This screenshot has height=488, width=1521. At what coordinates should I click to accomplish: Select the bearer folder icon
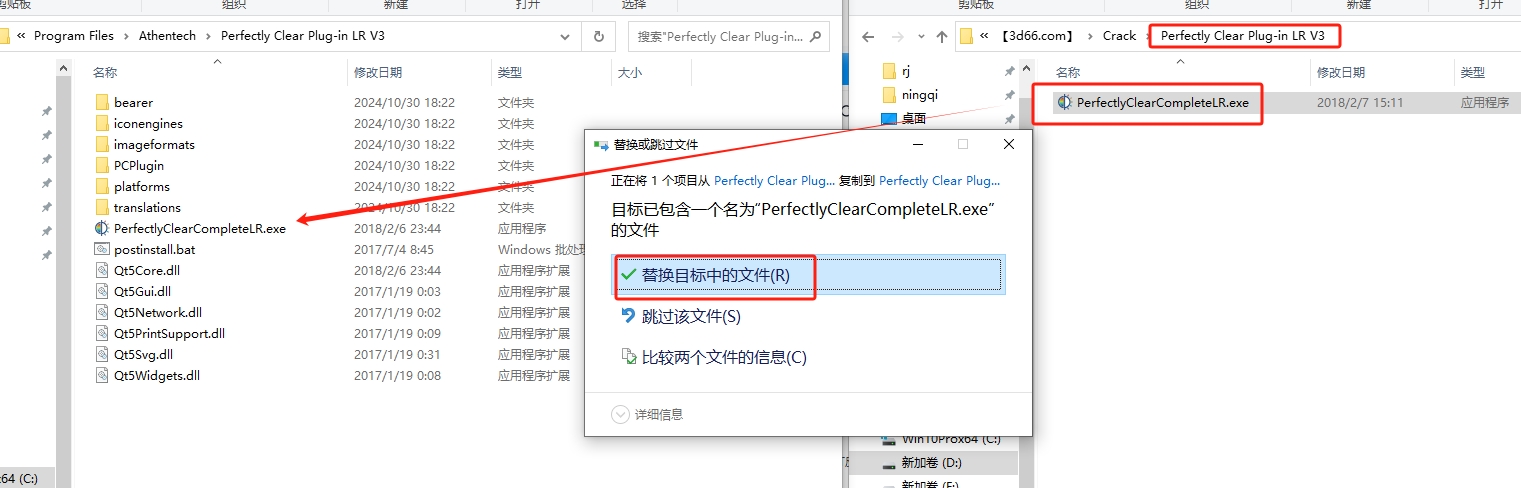[x=101, y=102]
